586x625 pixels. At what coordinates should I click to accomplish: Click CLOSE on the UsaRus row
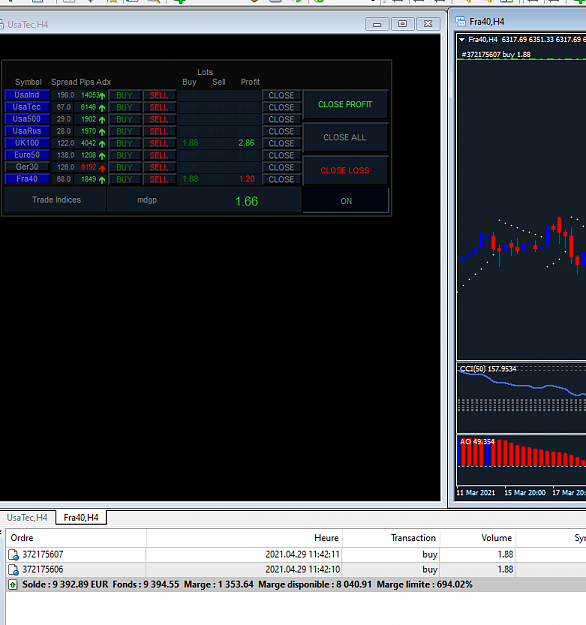[x=281, y=131]
